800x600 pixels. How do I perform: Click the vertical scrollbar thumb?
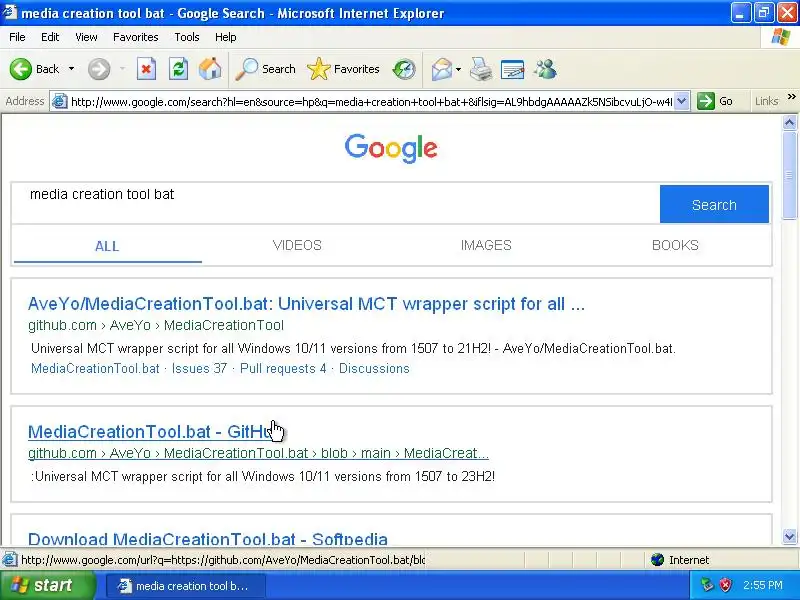coord(789,175)
